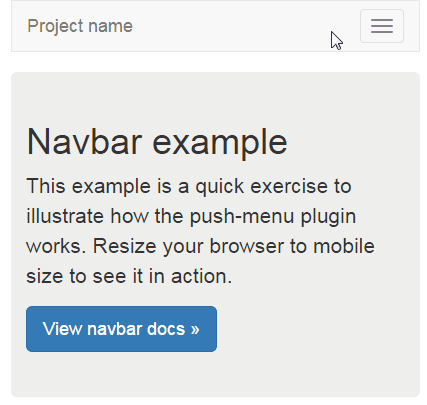
Task: Click the word "View" on the blue button
Action: click(x=62, y=329)
